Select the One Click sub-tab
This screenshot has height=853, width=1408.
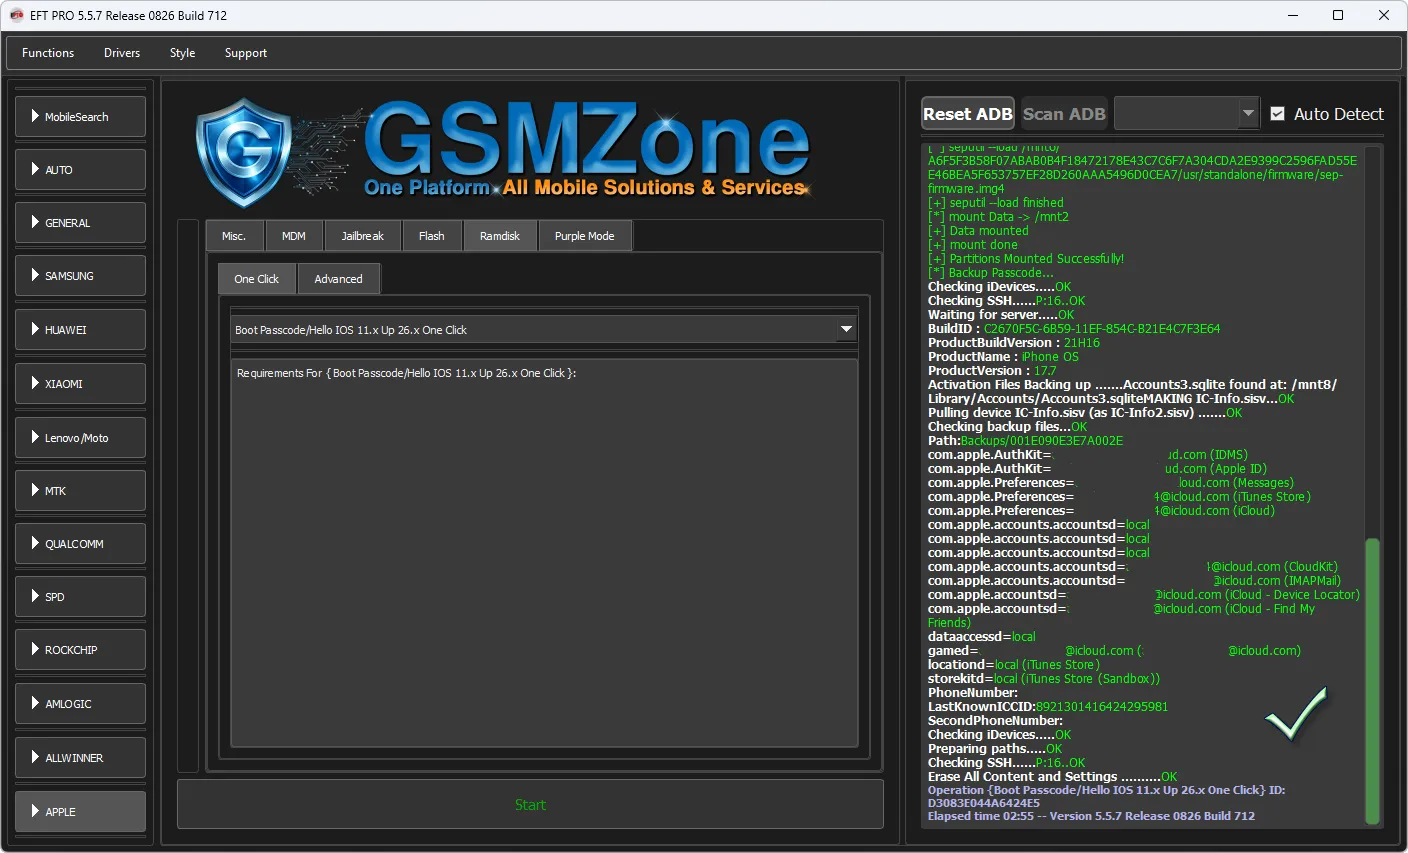pos(257,279)
